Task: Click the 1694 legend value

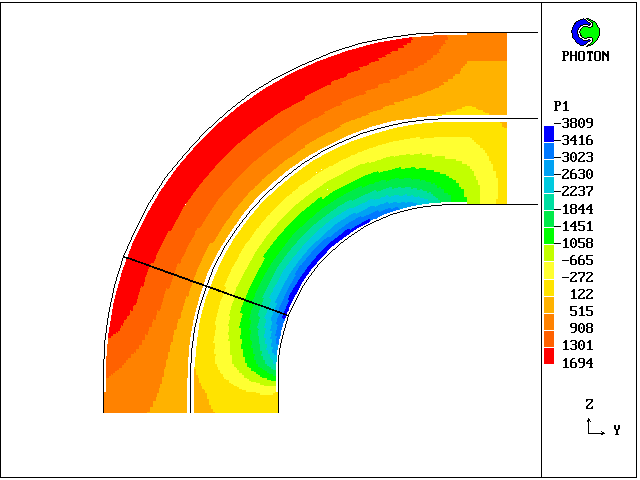Action: (x=578, y=363)
